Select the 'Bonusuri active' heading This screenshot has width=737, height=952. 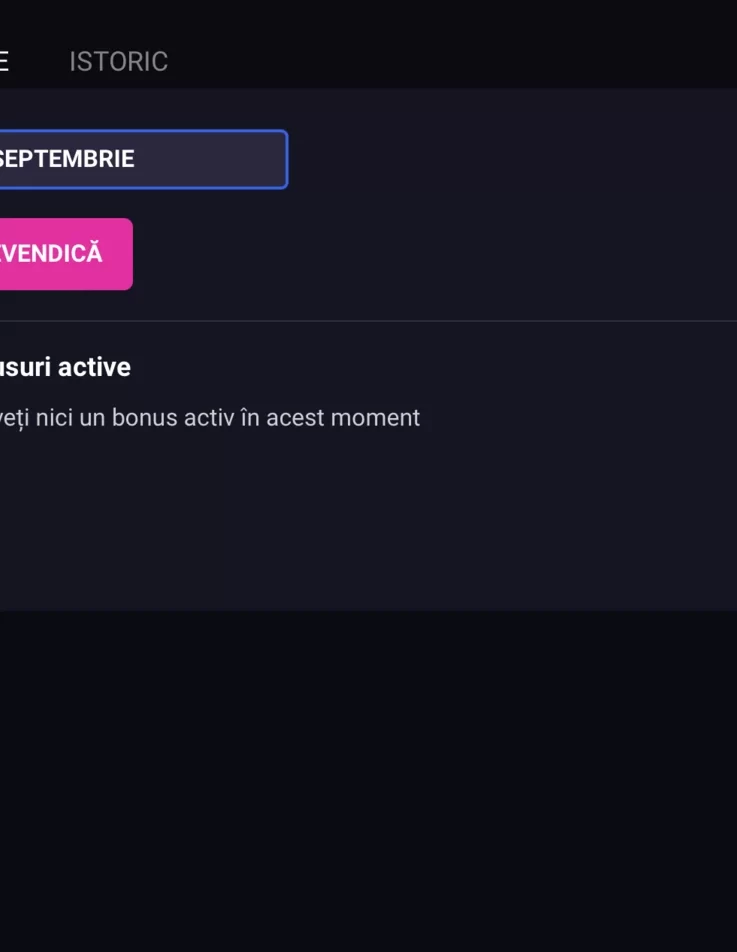coord(65,367)
